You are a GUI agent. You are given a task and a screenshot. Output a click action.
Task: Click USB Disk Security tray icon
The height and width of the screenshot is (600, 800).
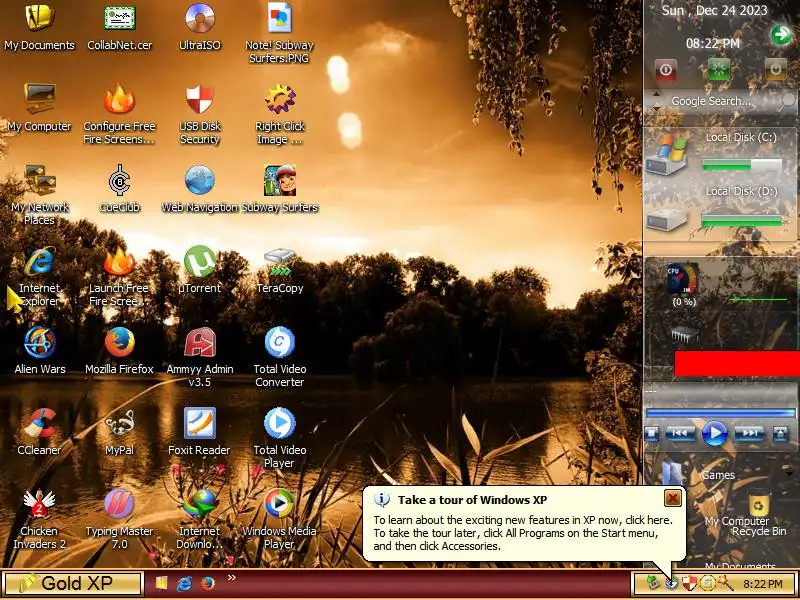tap(690, 583)
